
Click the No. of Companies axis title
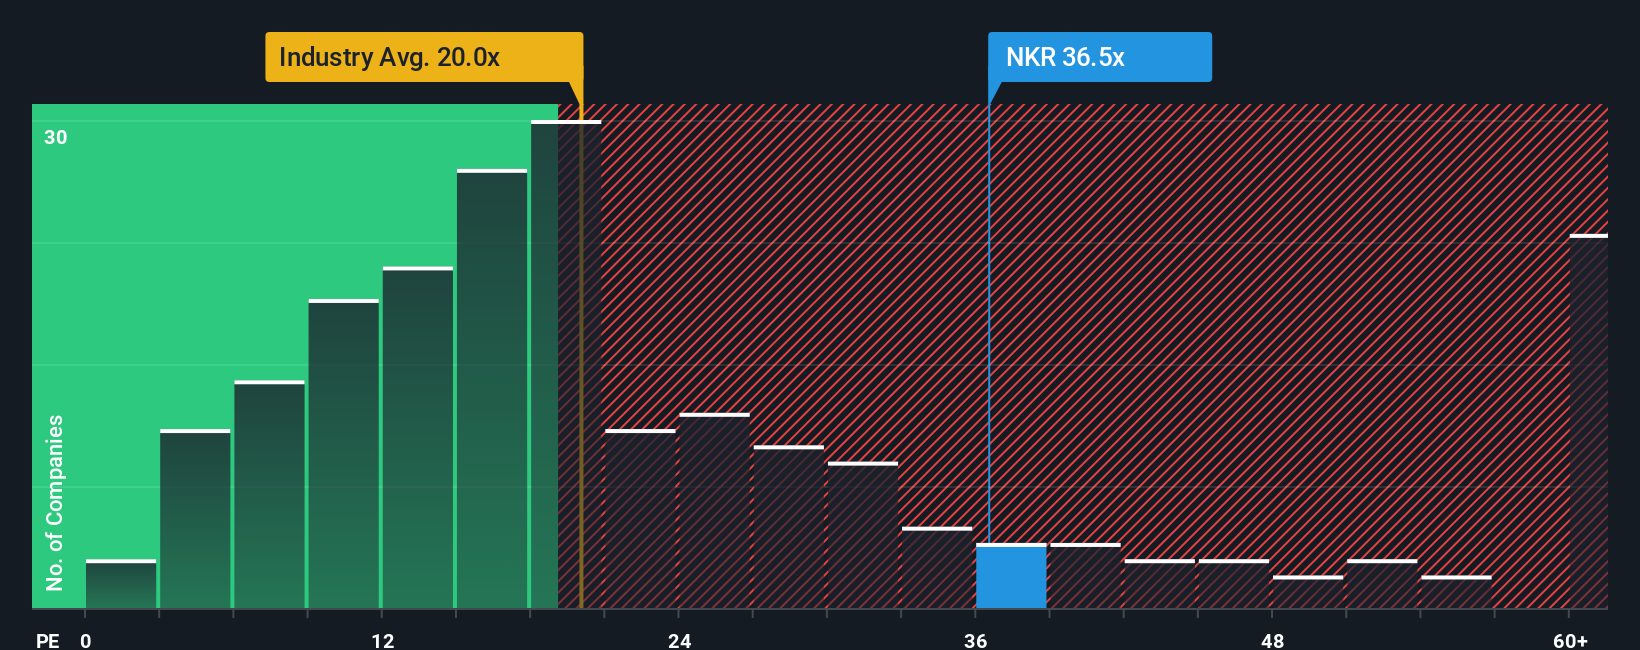click(x=55, y=502)
